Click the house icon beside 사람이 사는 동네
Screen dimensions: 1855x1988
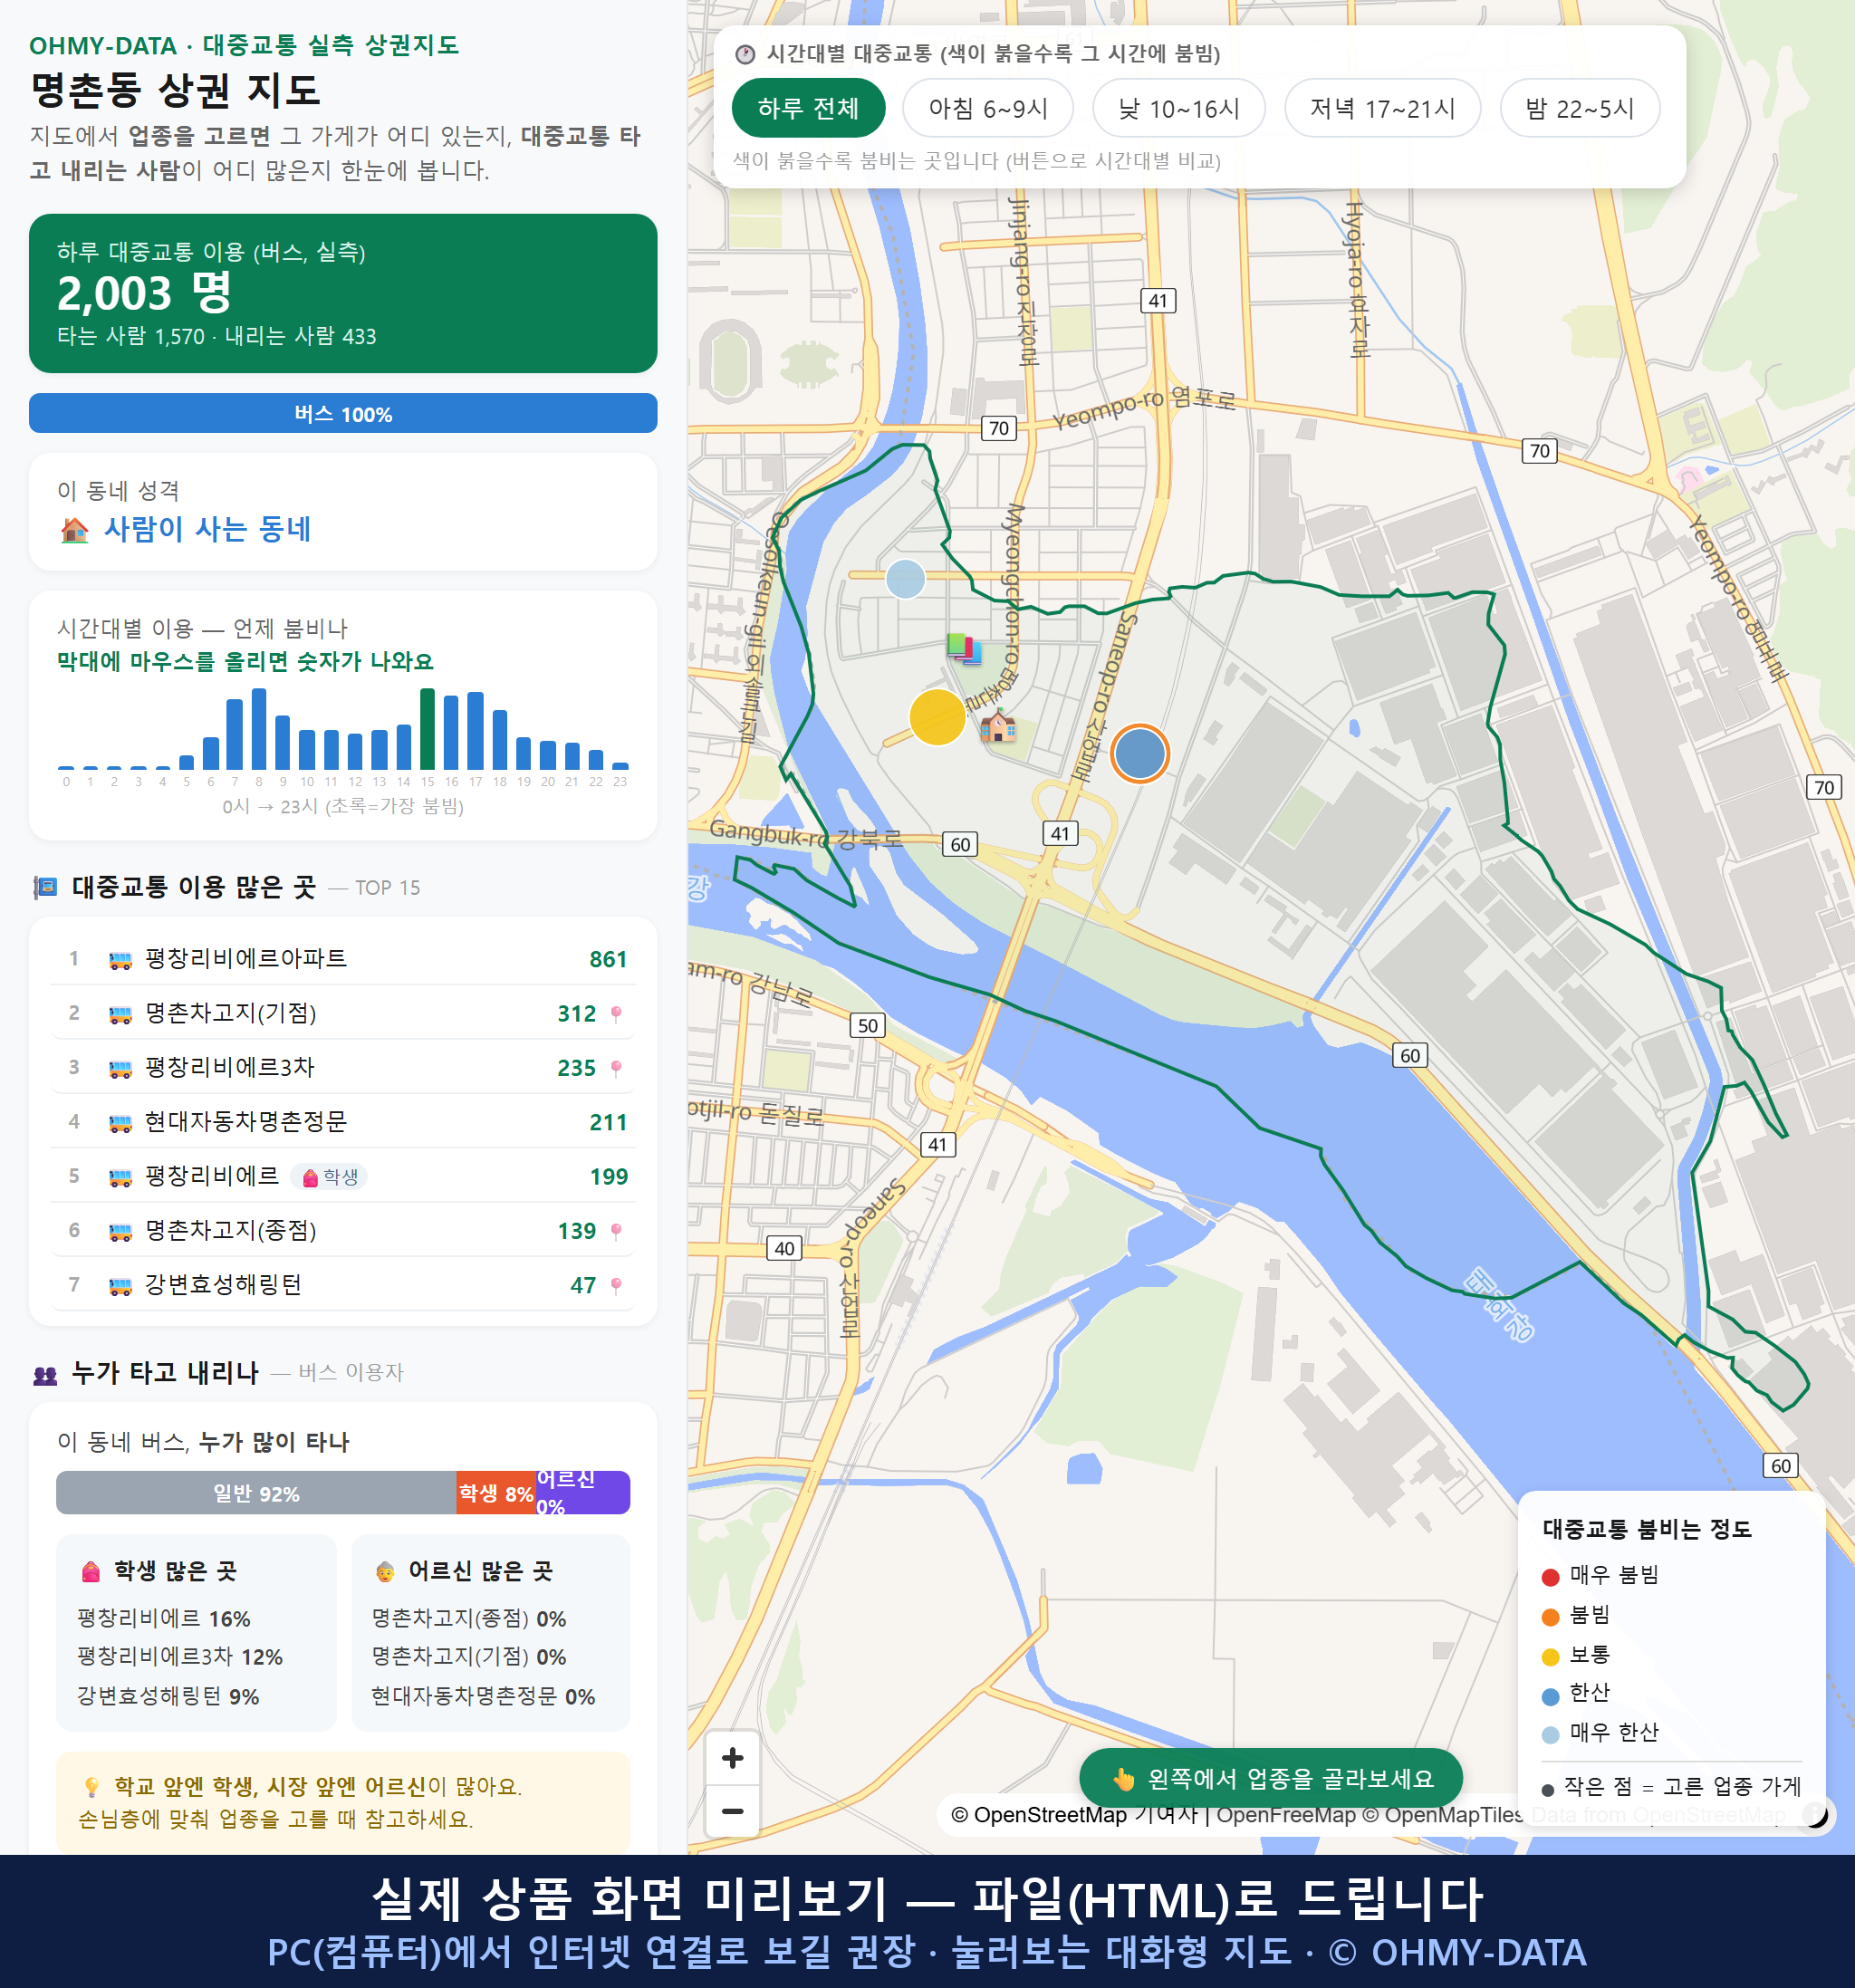74,530
